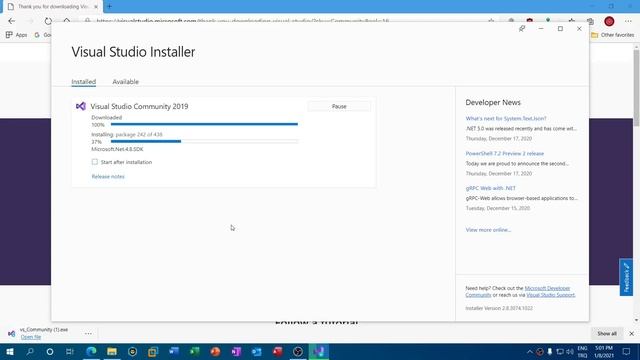Click the taskbar clock showing 5:01 PM
Viewport: 640px width, 360px height.
[x=604, y=351]
